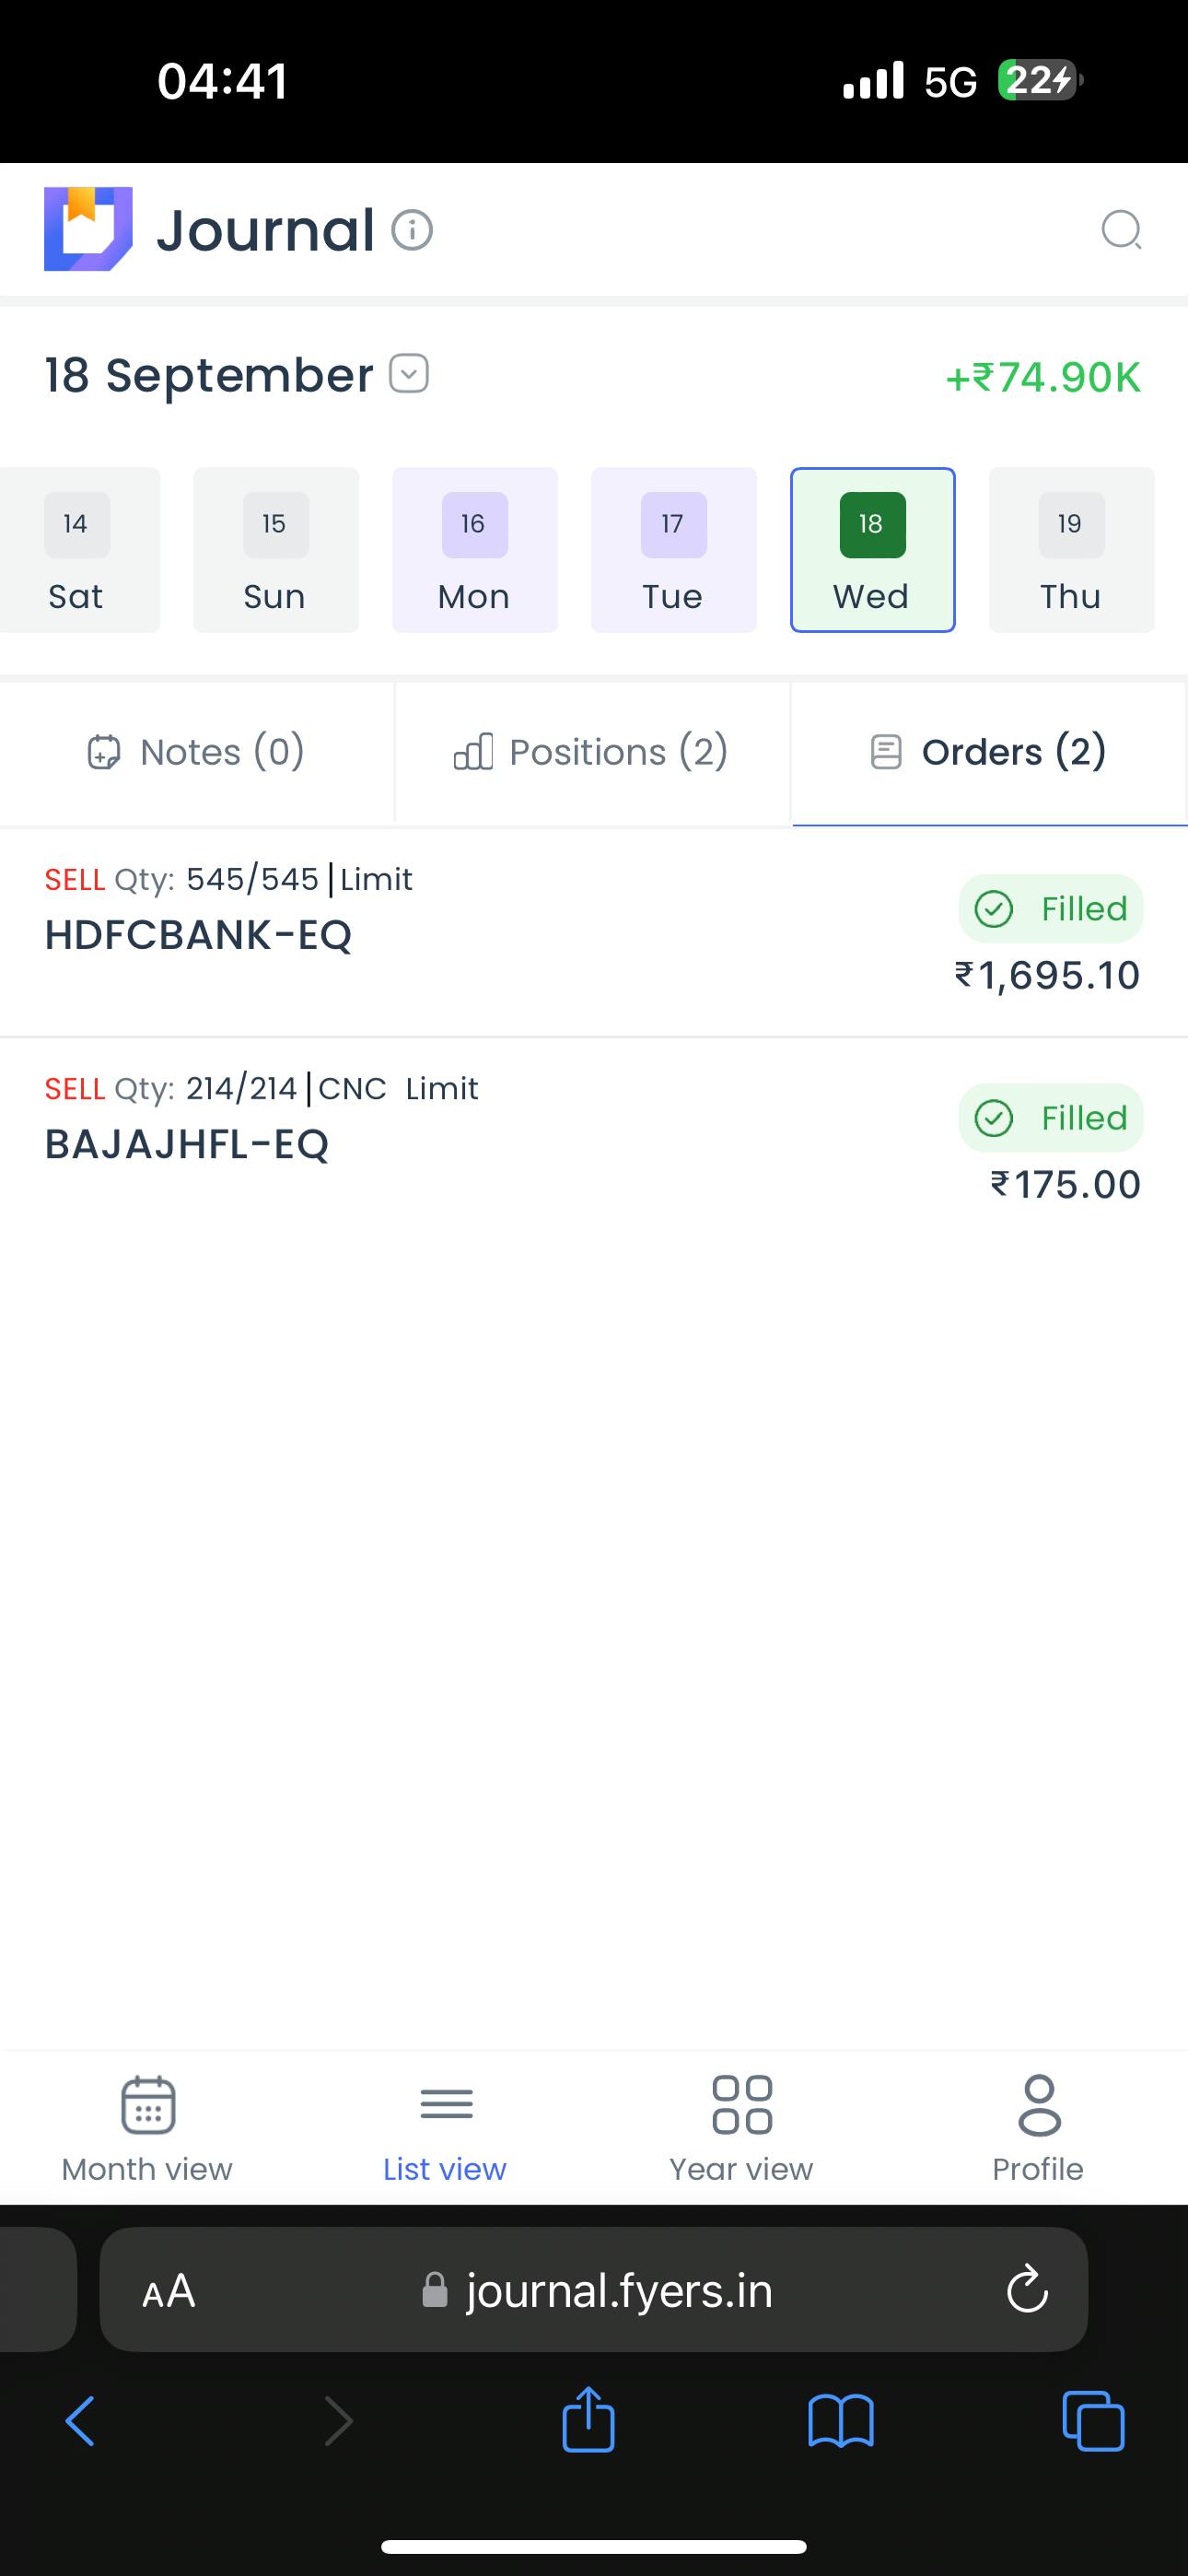Switch to the Notes (0) tab

(x=197, y=752)
